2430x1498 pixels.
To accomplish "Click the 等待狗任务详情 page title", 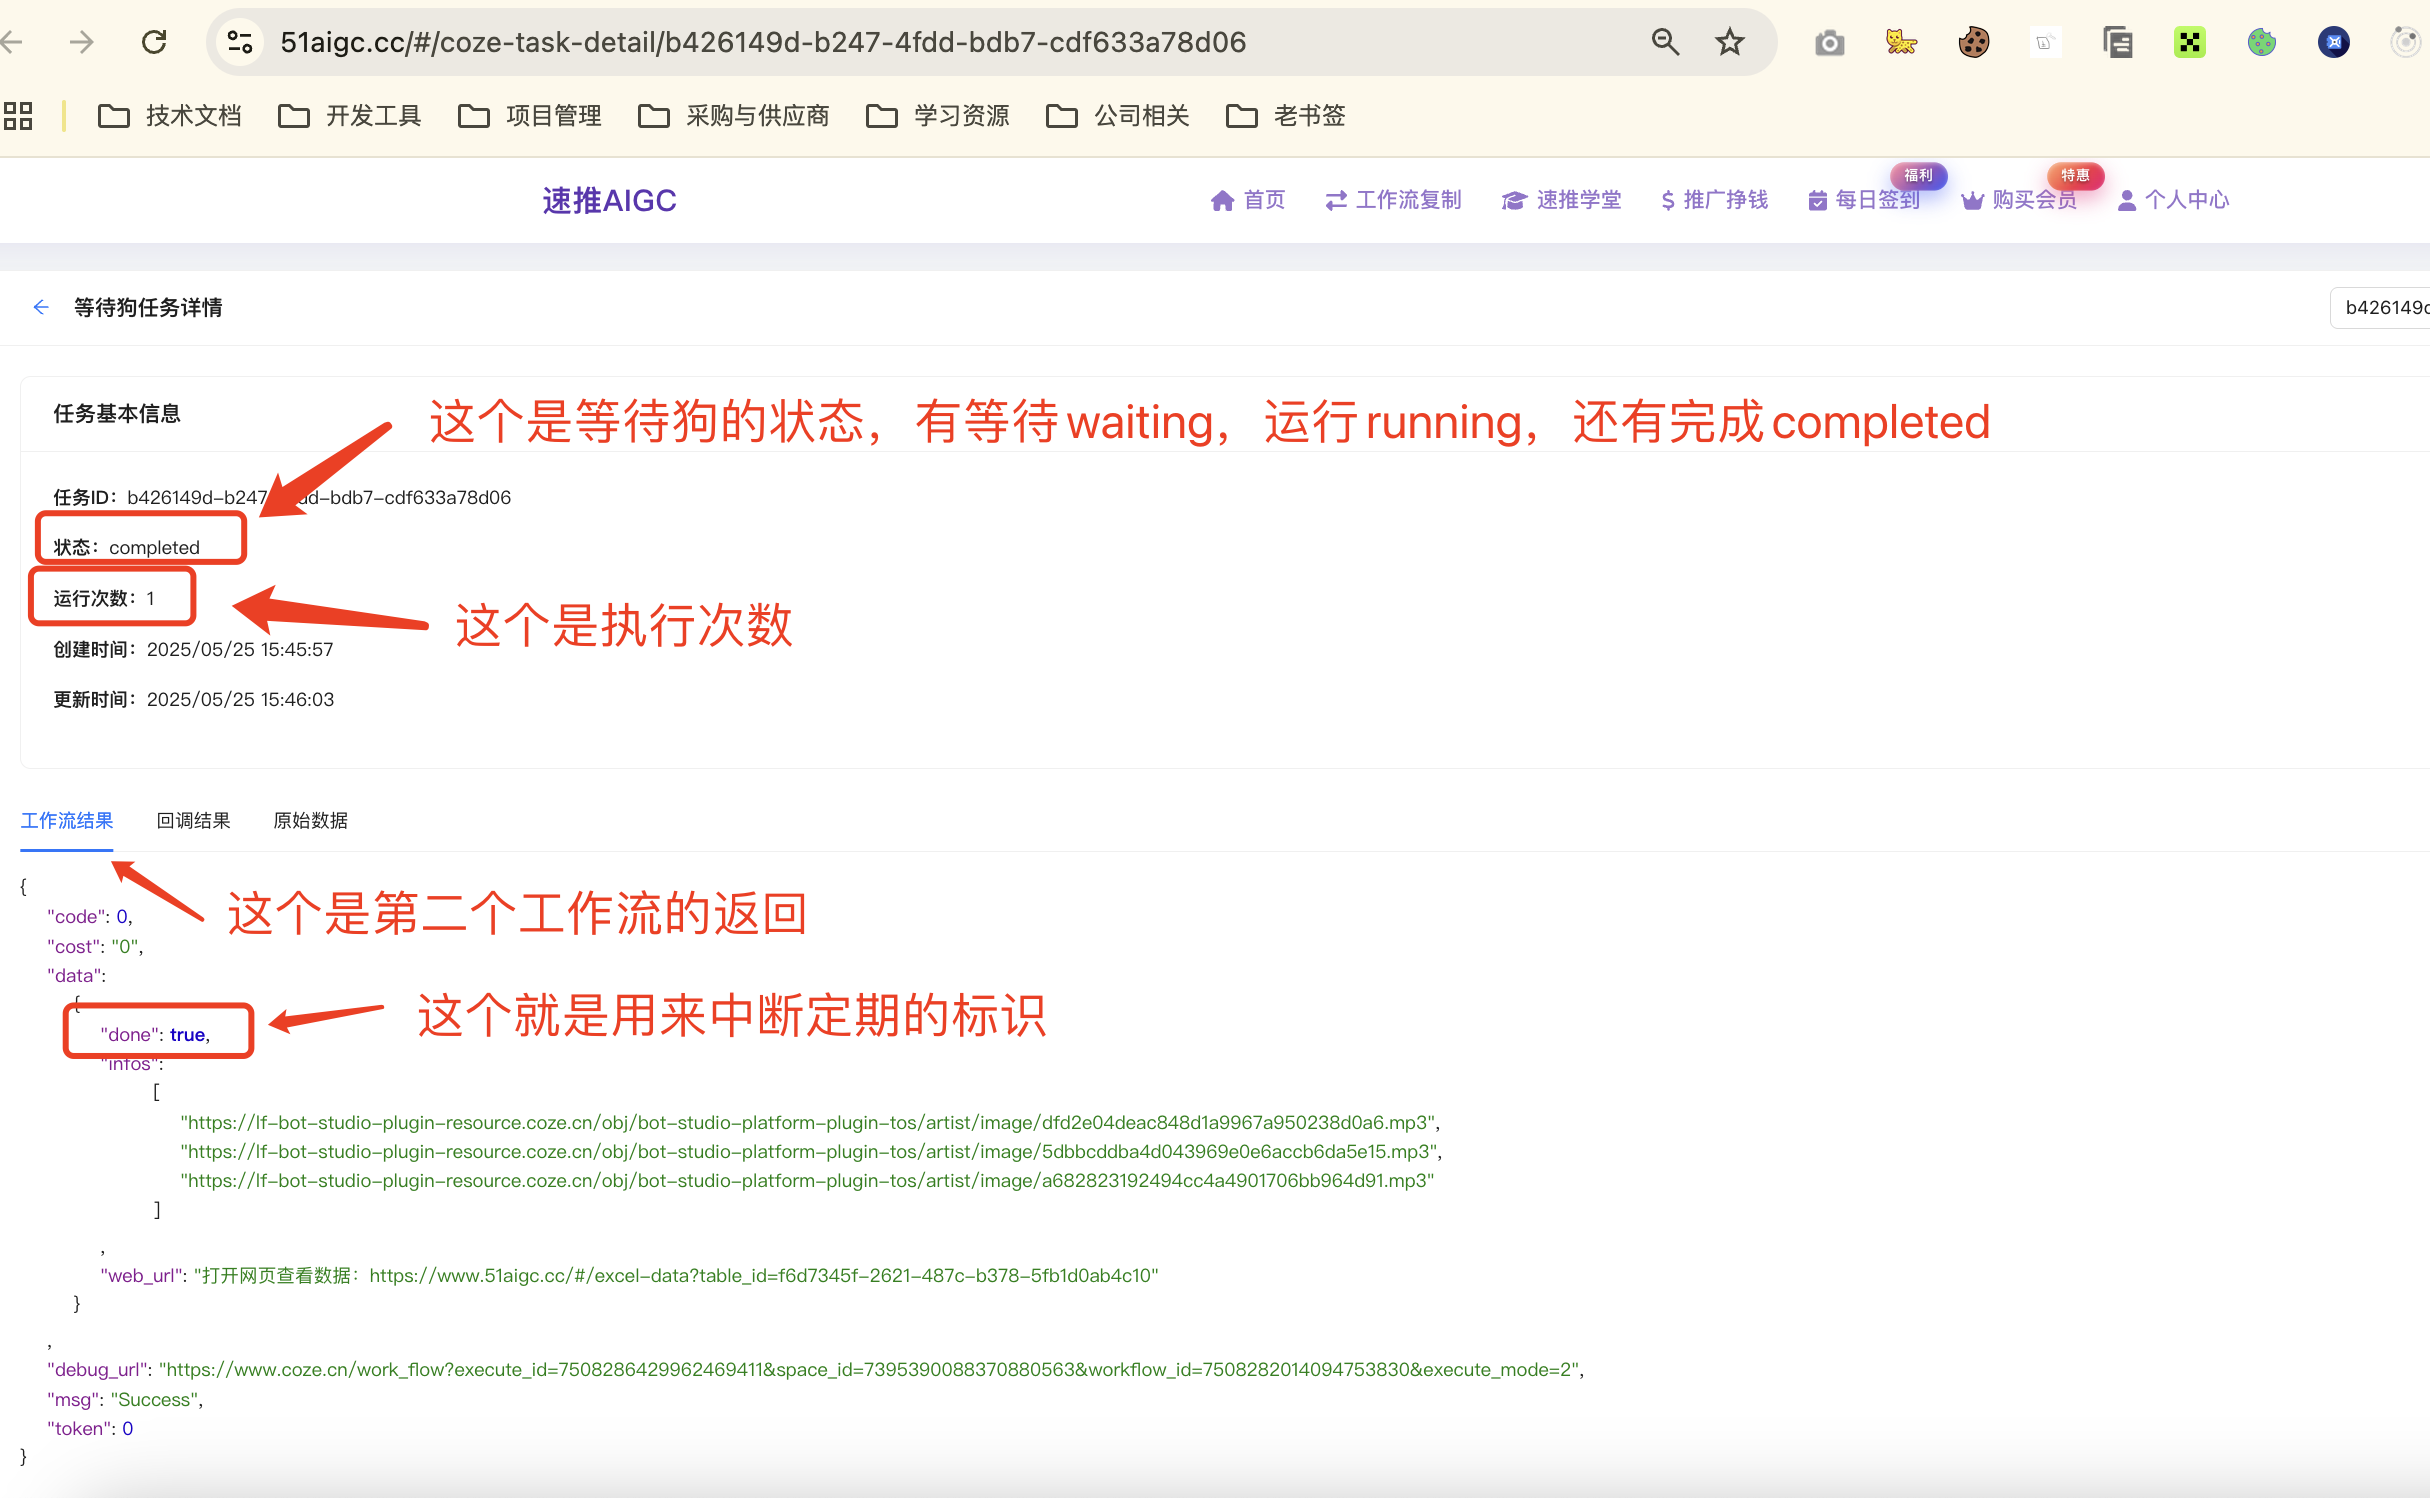I will pyautogui.click(x=148, y=307).
